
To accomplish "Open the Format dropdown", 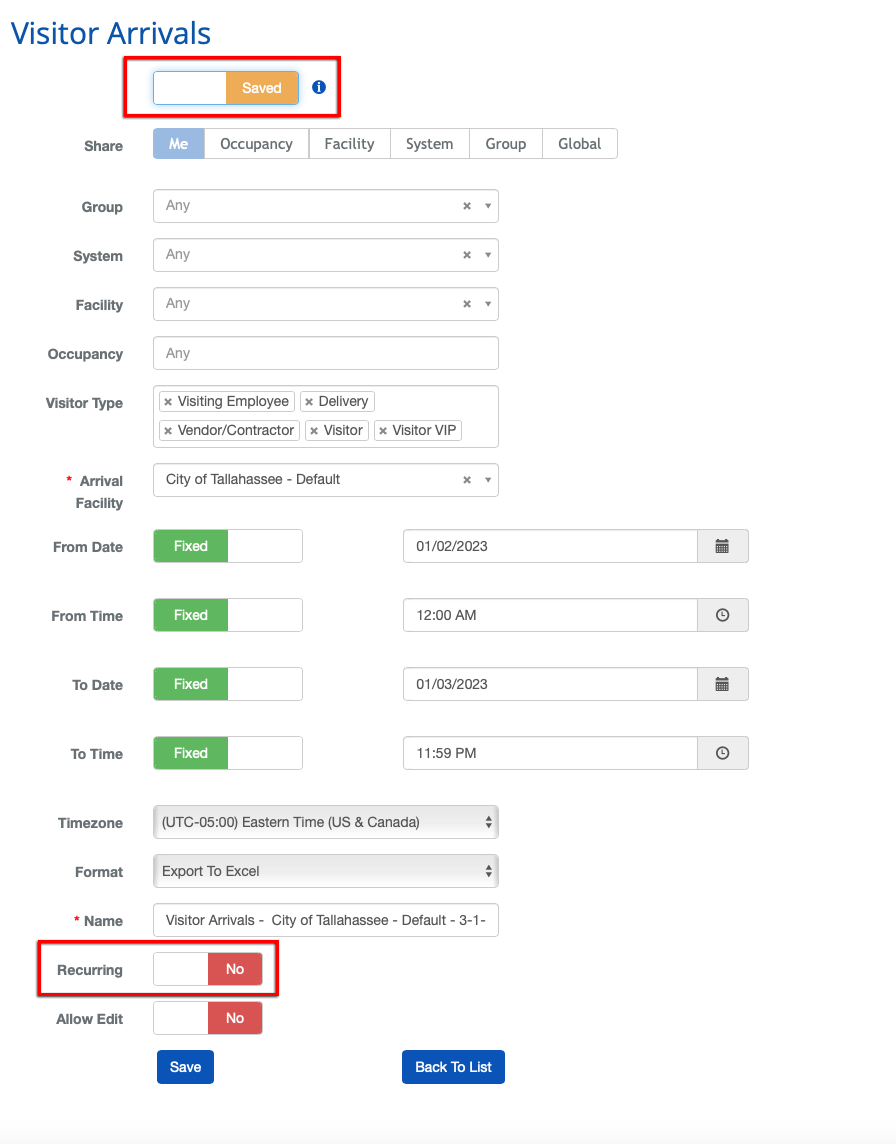I will (x=326, y=872).
